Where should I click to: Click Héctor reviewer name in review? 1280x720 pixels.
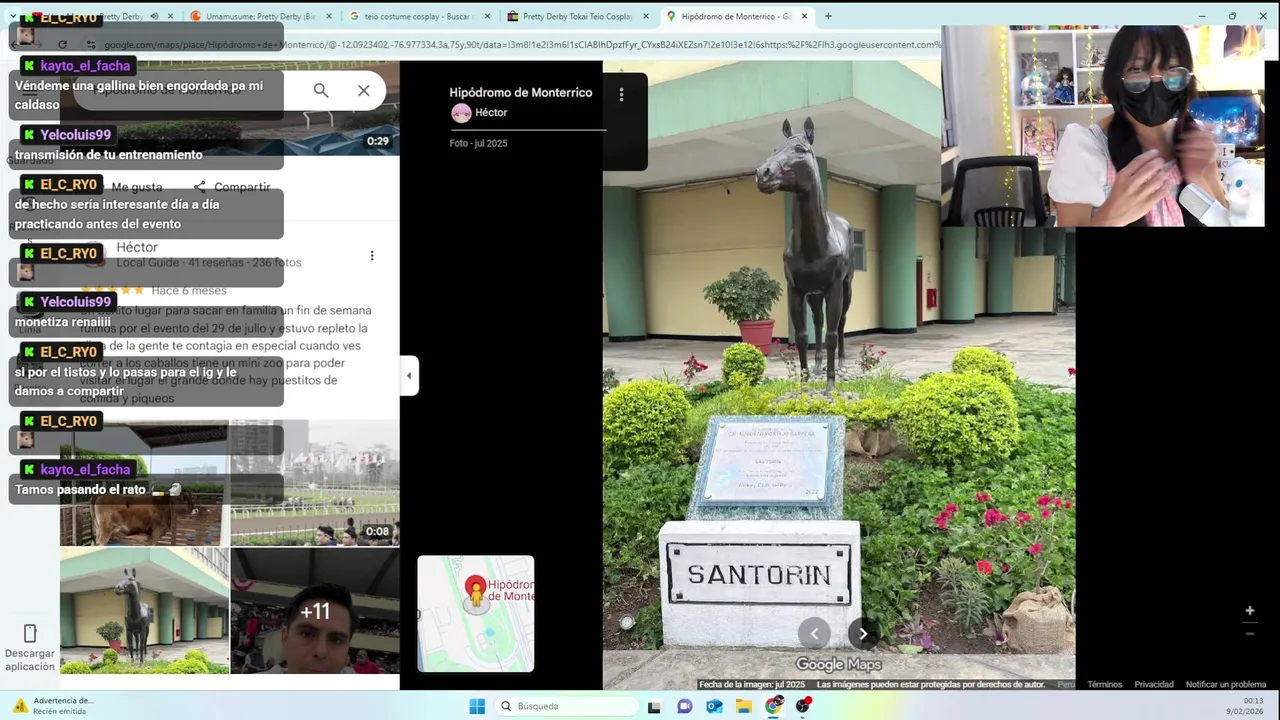pos(137,247)
